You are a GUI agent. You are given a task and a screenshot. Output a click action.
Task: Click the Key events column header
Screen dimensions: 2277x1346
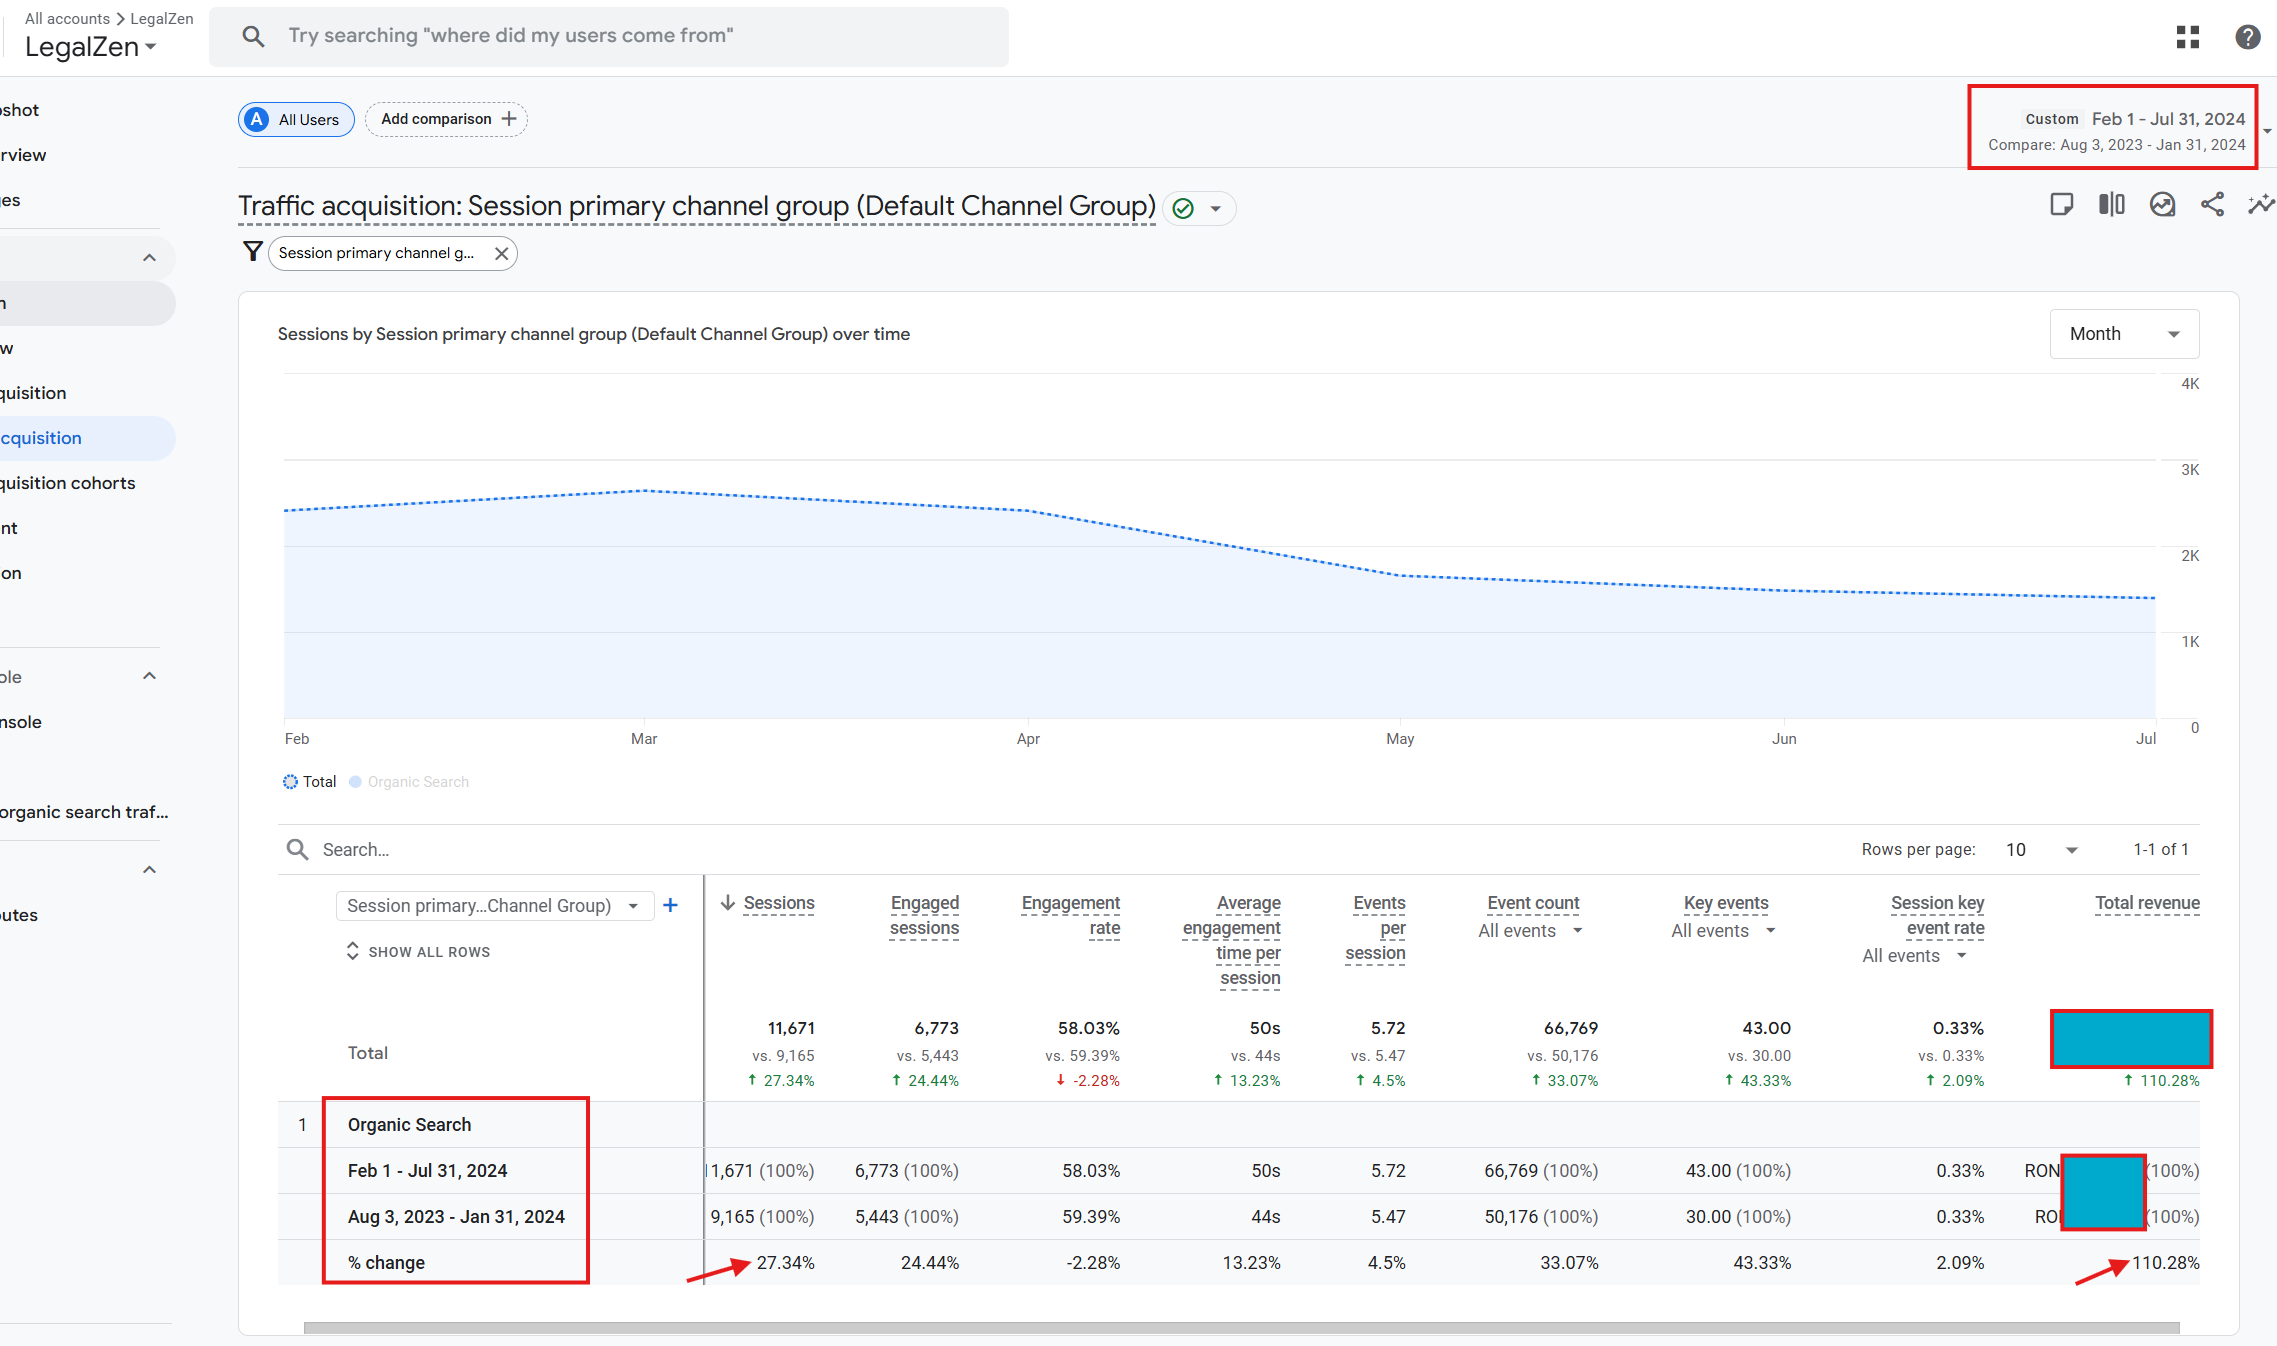[x=1726, y=903]
